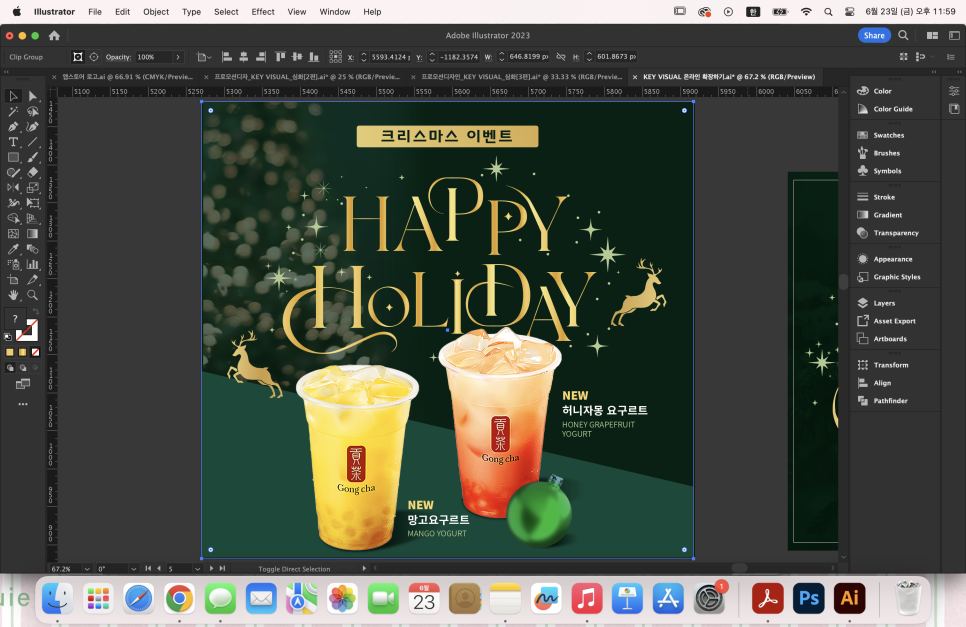The image size is (966, 627).
Task: Select the Selection tool (black arrow)
Action: (13, 96)
